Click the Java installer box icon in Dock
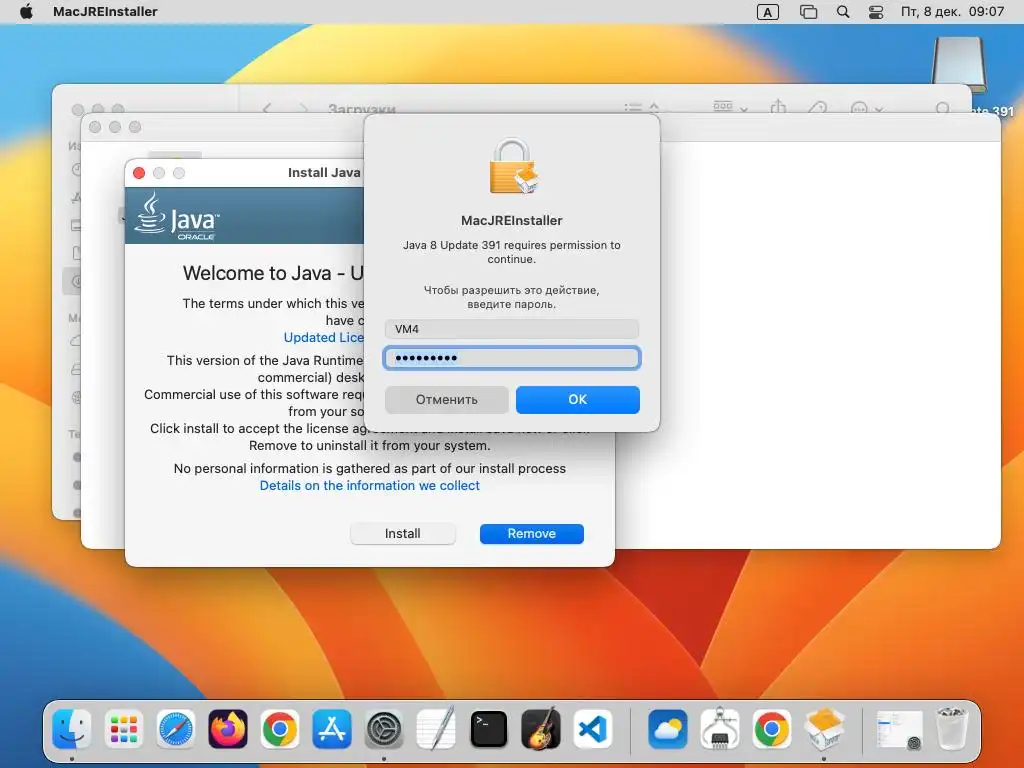Viewport: 1024px width, 768px height. (x=824, y=729)
